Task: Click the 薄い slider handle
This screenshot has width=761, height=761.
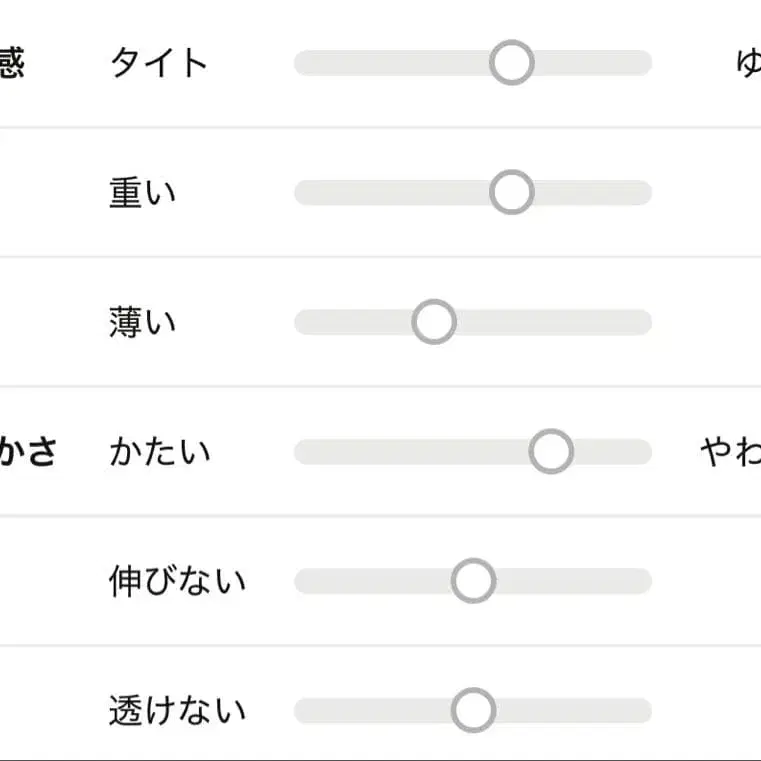Action: [x=434, y=322]
